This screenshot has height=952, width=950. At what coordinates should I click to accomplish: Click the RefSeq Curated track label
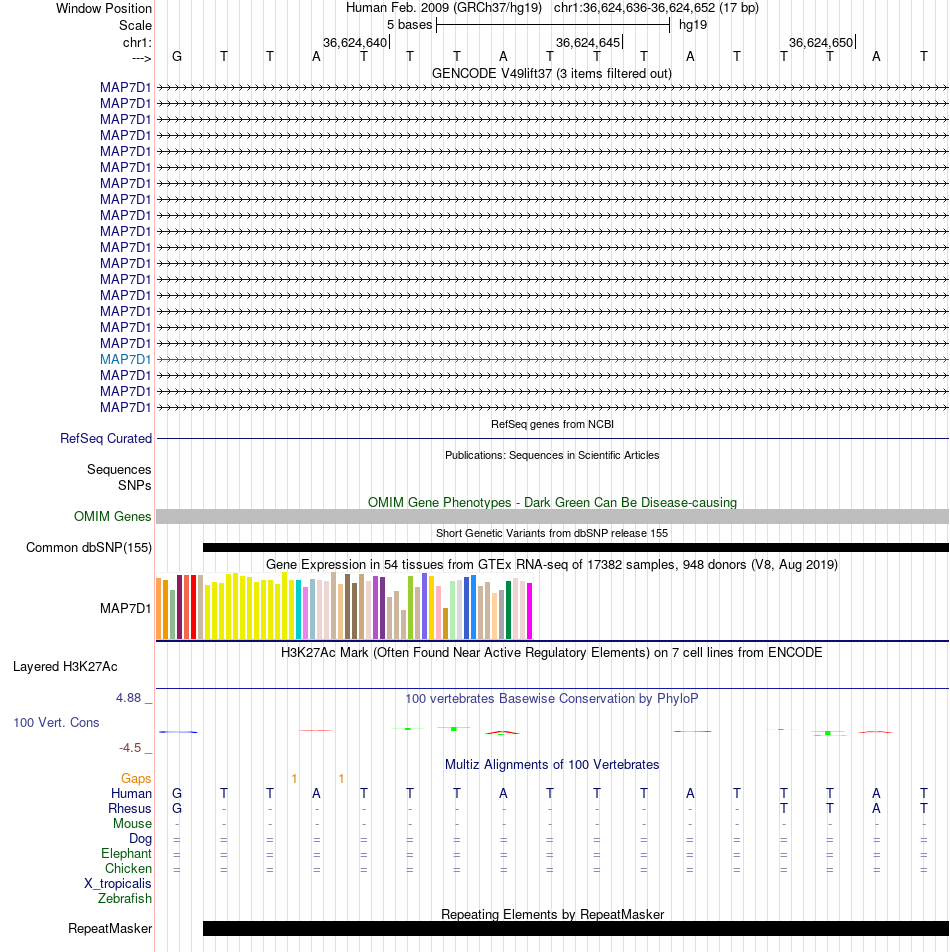click(106, 438)
